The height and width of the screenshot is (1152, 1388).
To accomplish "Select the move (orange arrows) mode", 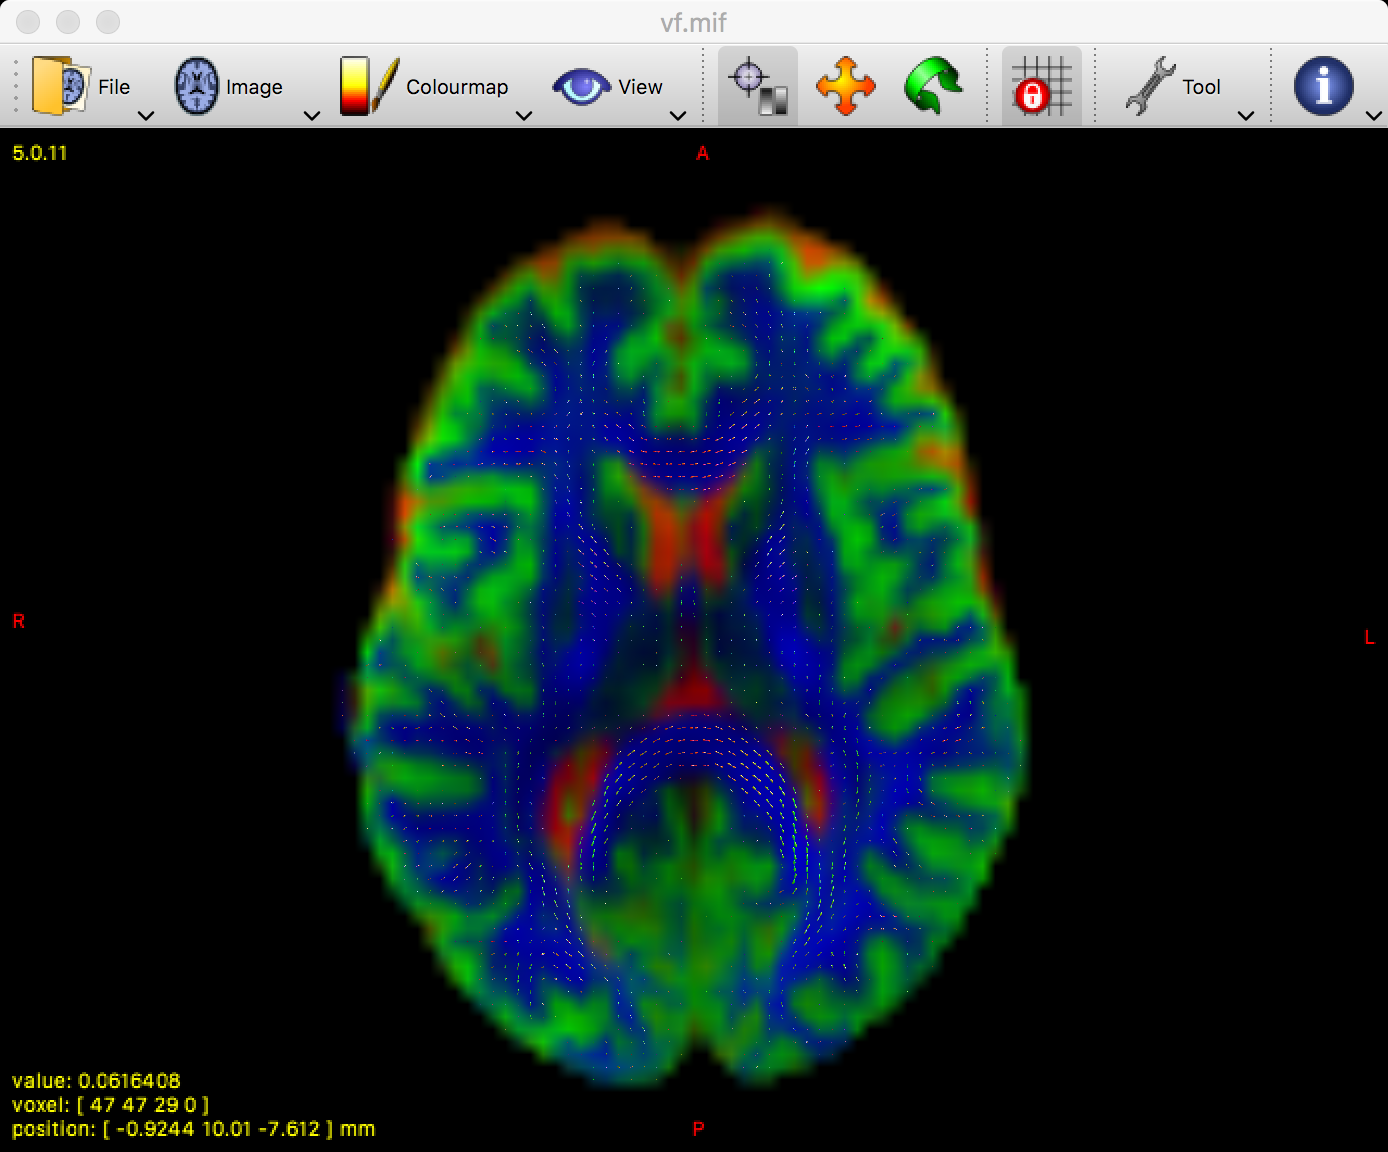I will point(845,86).
